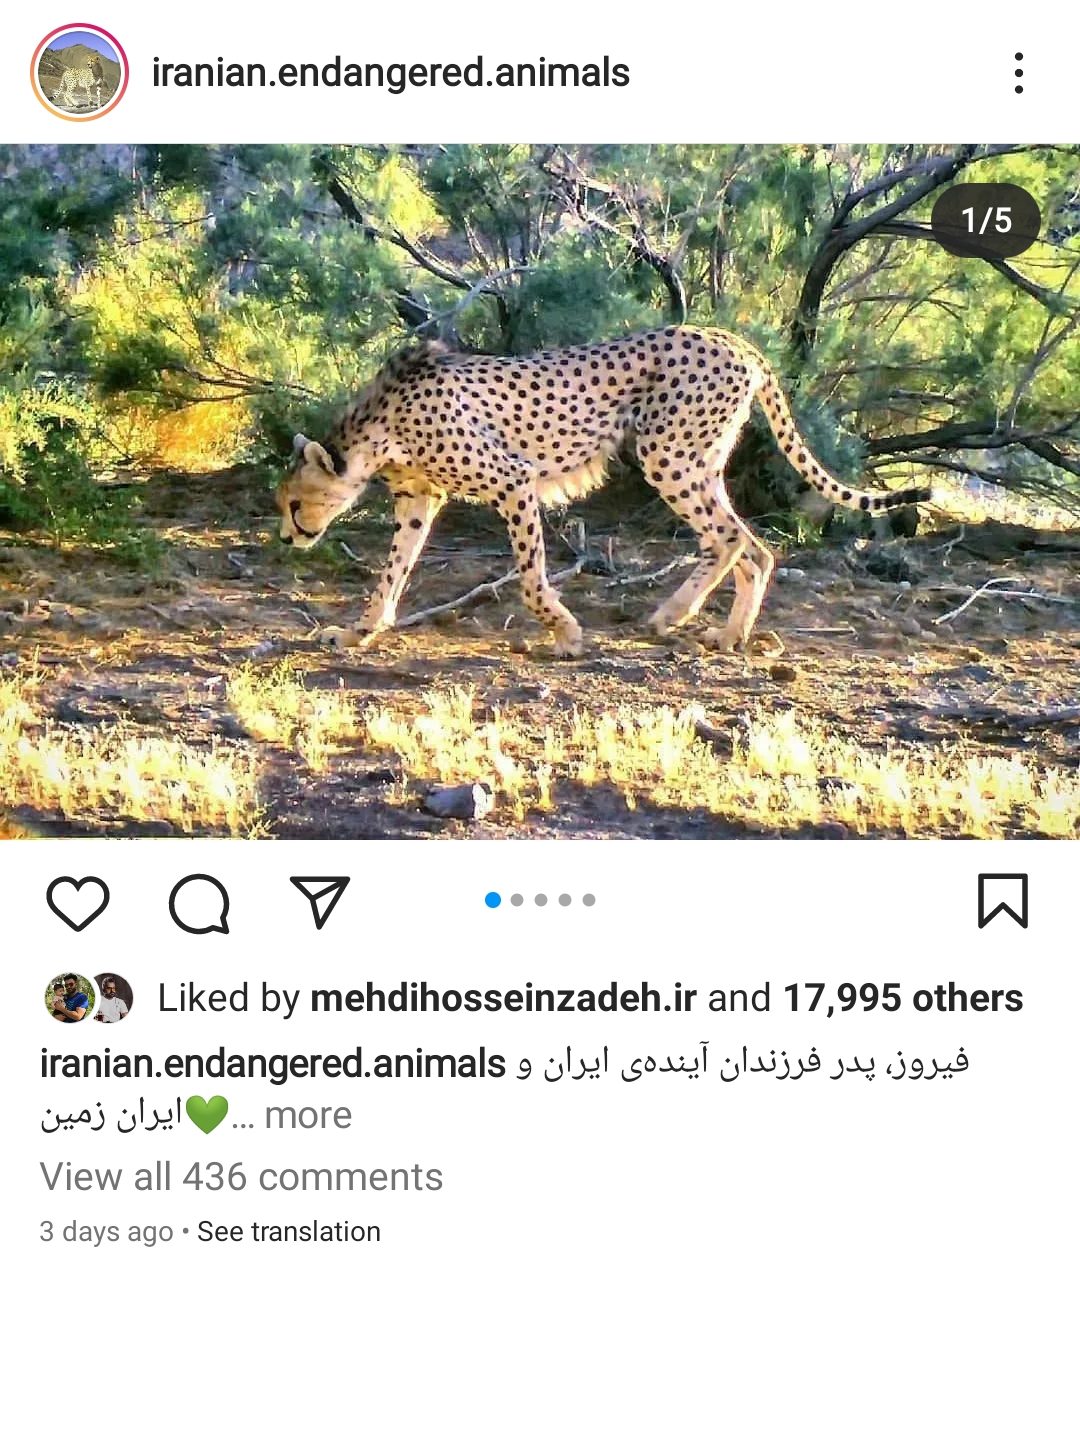
Task: Open iranian.endangered.animals profile picture story
Action: tap(80, 73)
